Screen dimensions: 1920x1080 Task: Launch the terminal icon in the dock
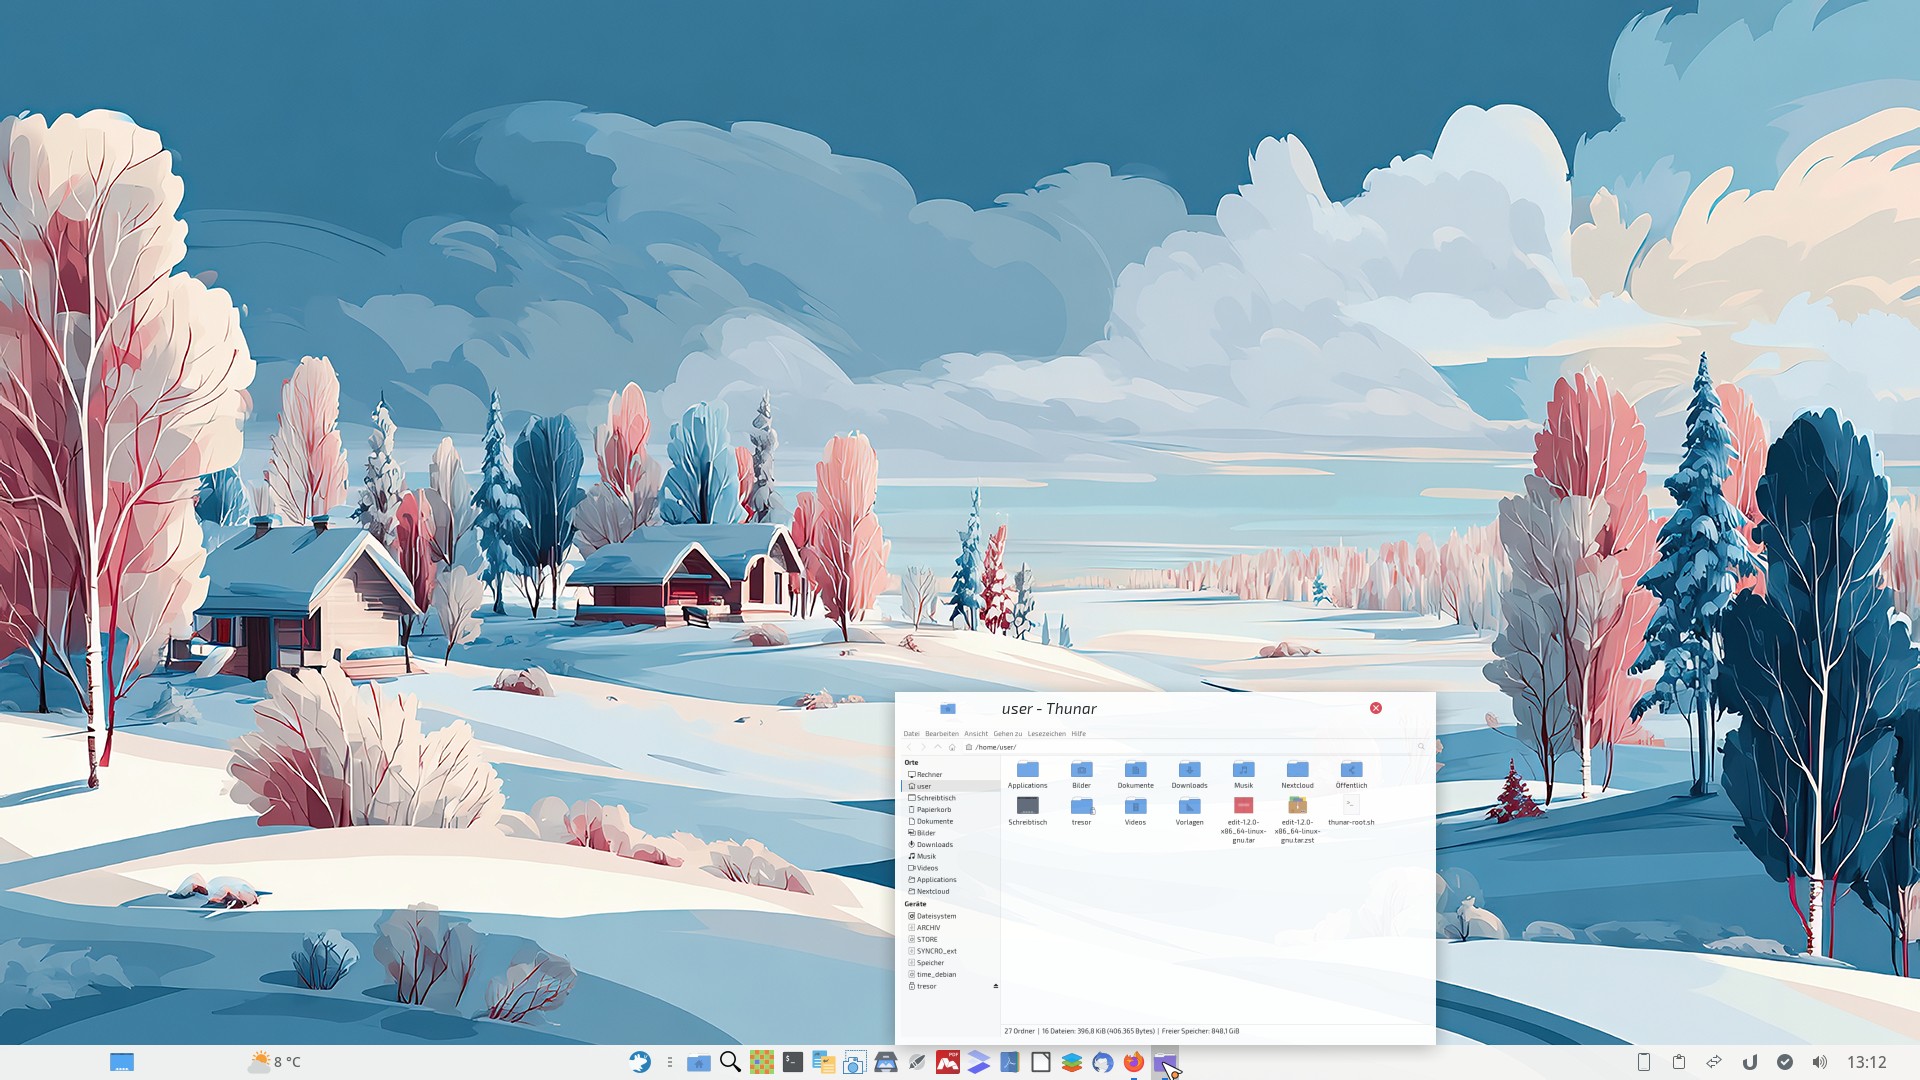point(792,1062)
